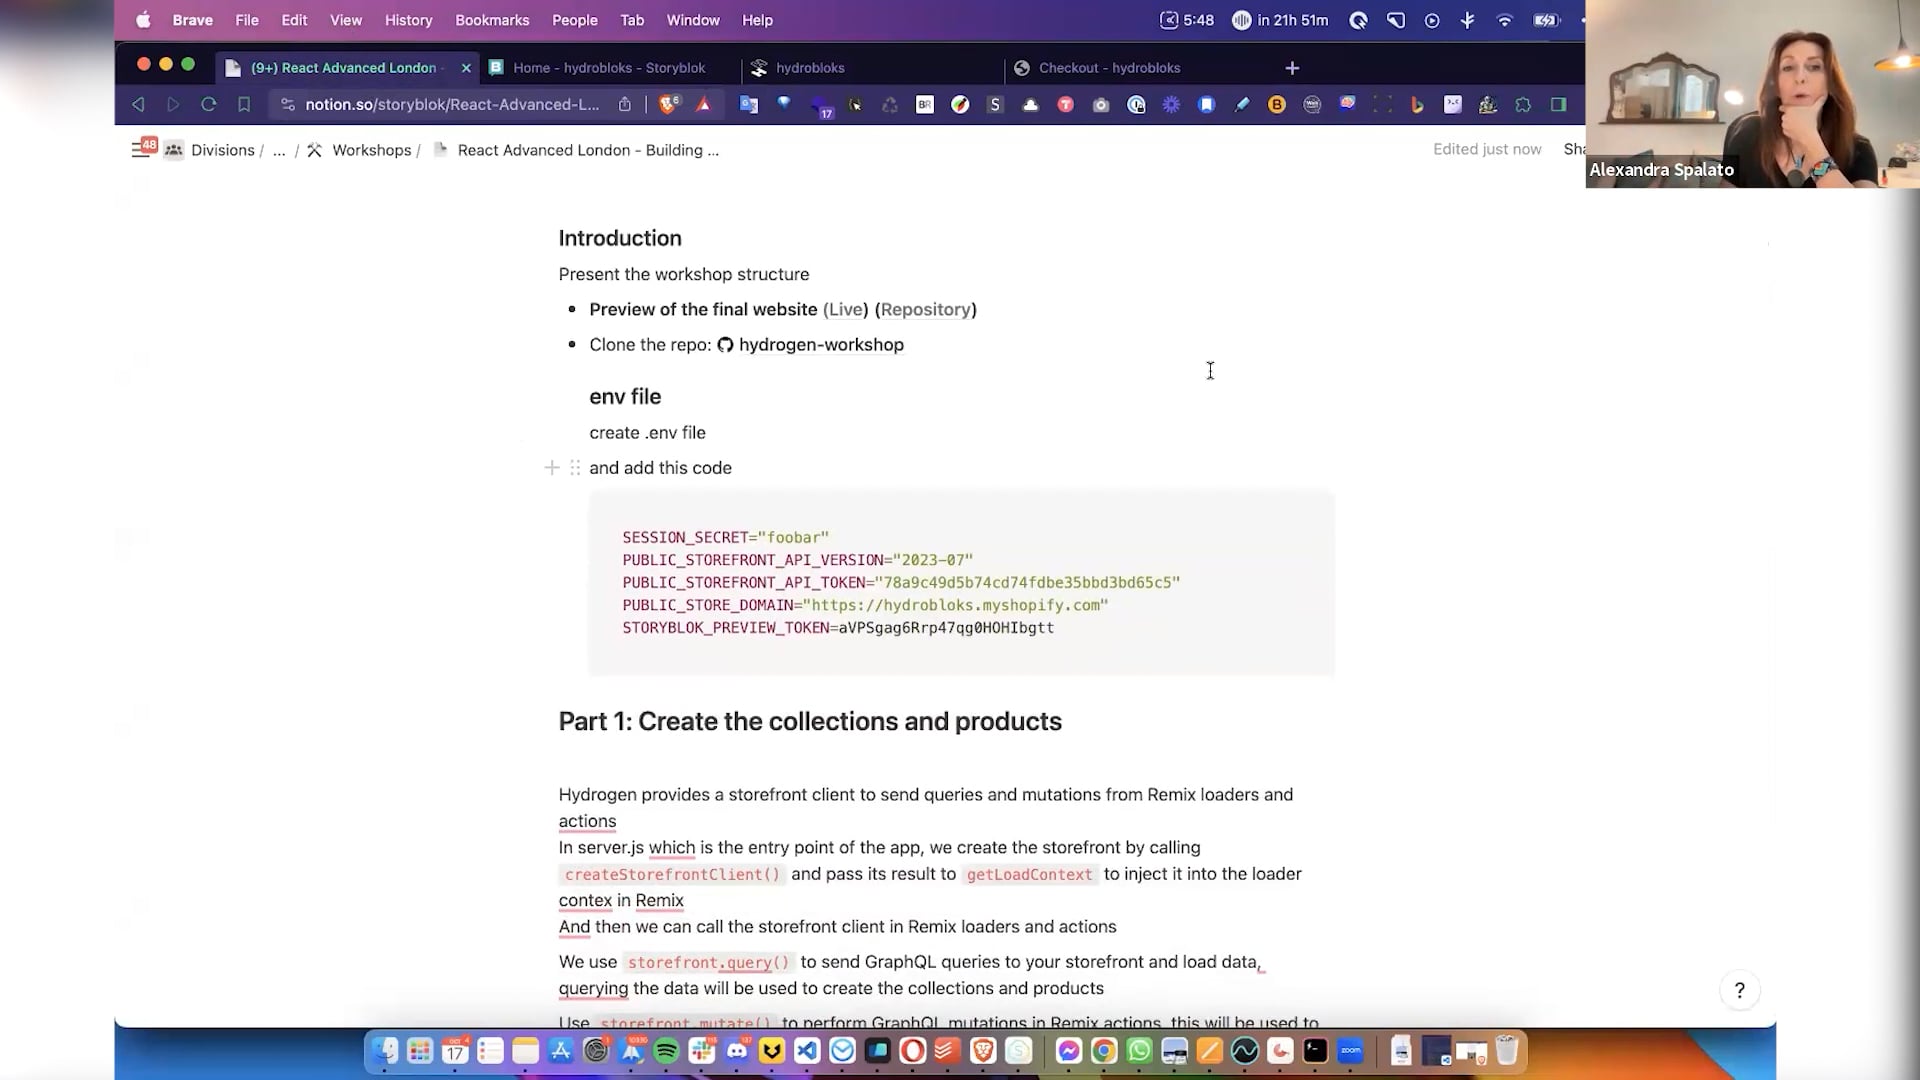Image resolution: width=1920 pixels, height=1080 pixels.
Task: Open Brave Shields lion icon
Action: coord(668,104)
